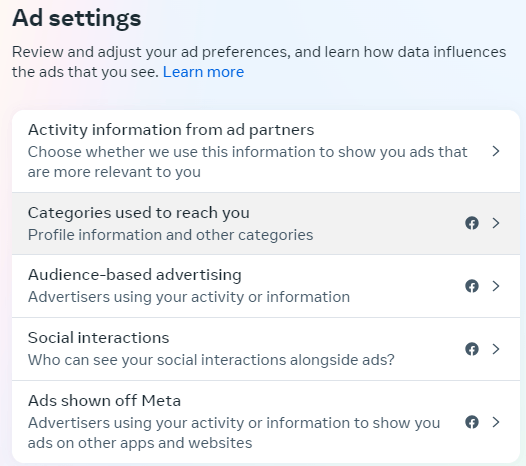Expand Categories used to reach you chevron
This screenshot has height=466, width=526.
[496, 223]
